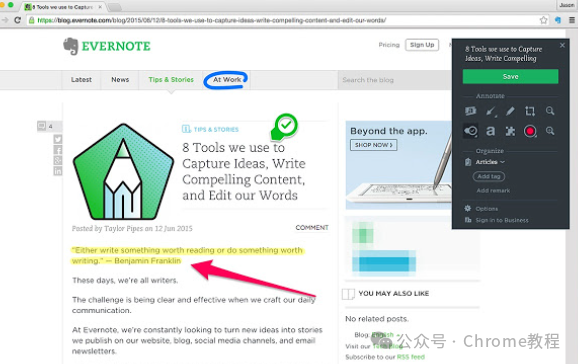Click the TIPS & STORIES category link
The image size is (578, 364).
click(216, 129)
